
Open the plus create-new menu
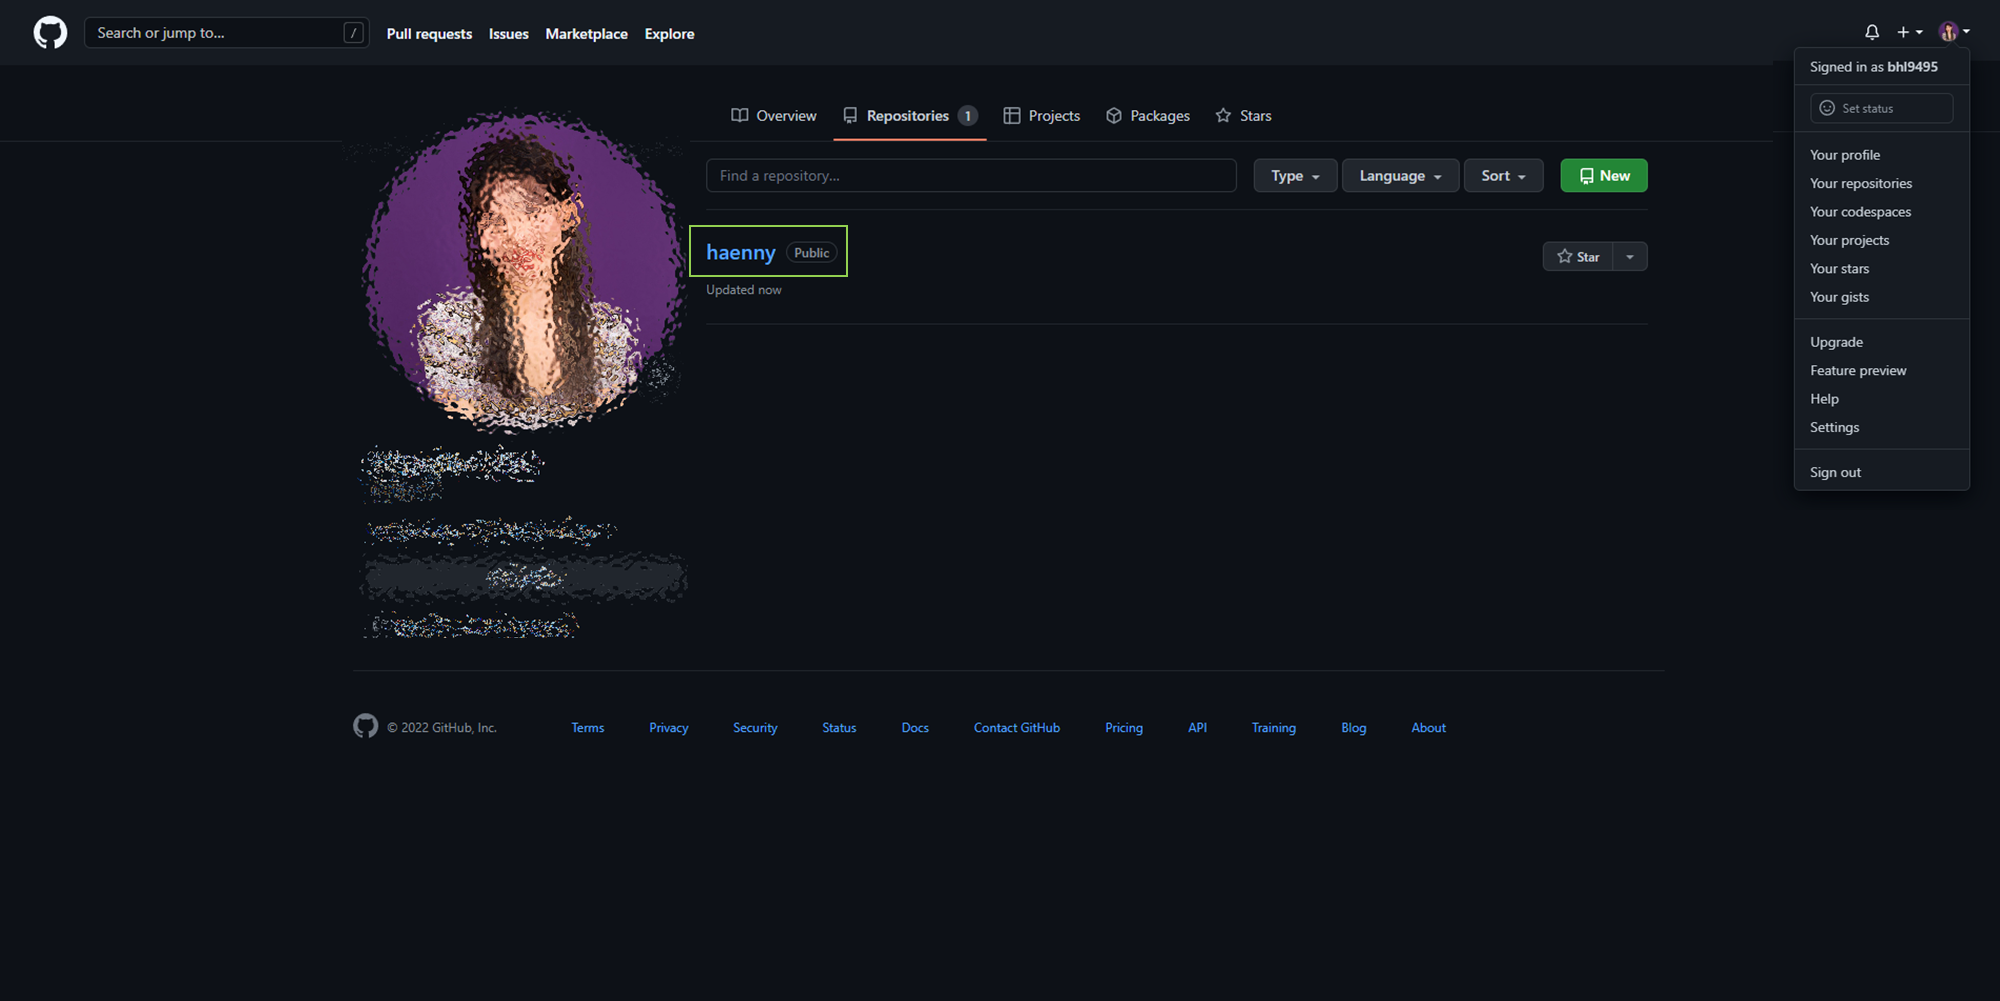tap(1909, 32)
